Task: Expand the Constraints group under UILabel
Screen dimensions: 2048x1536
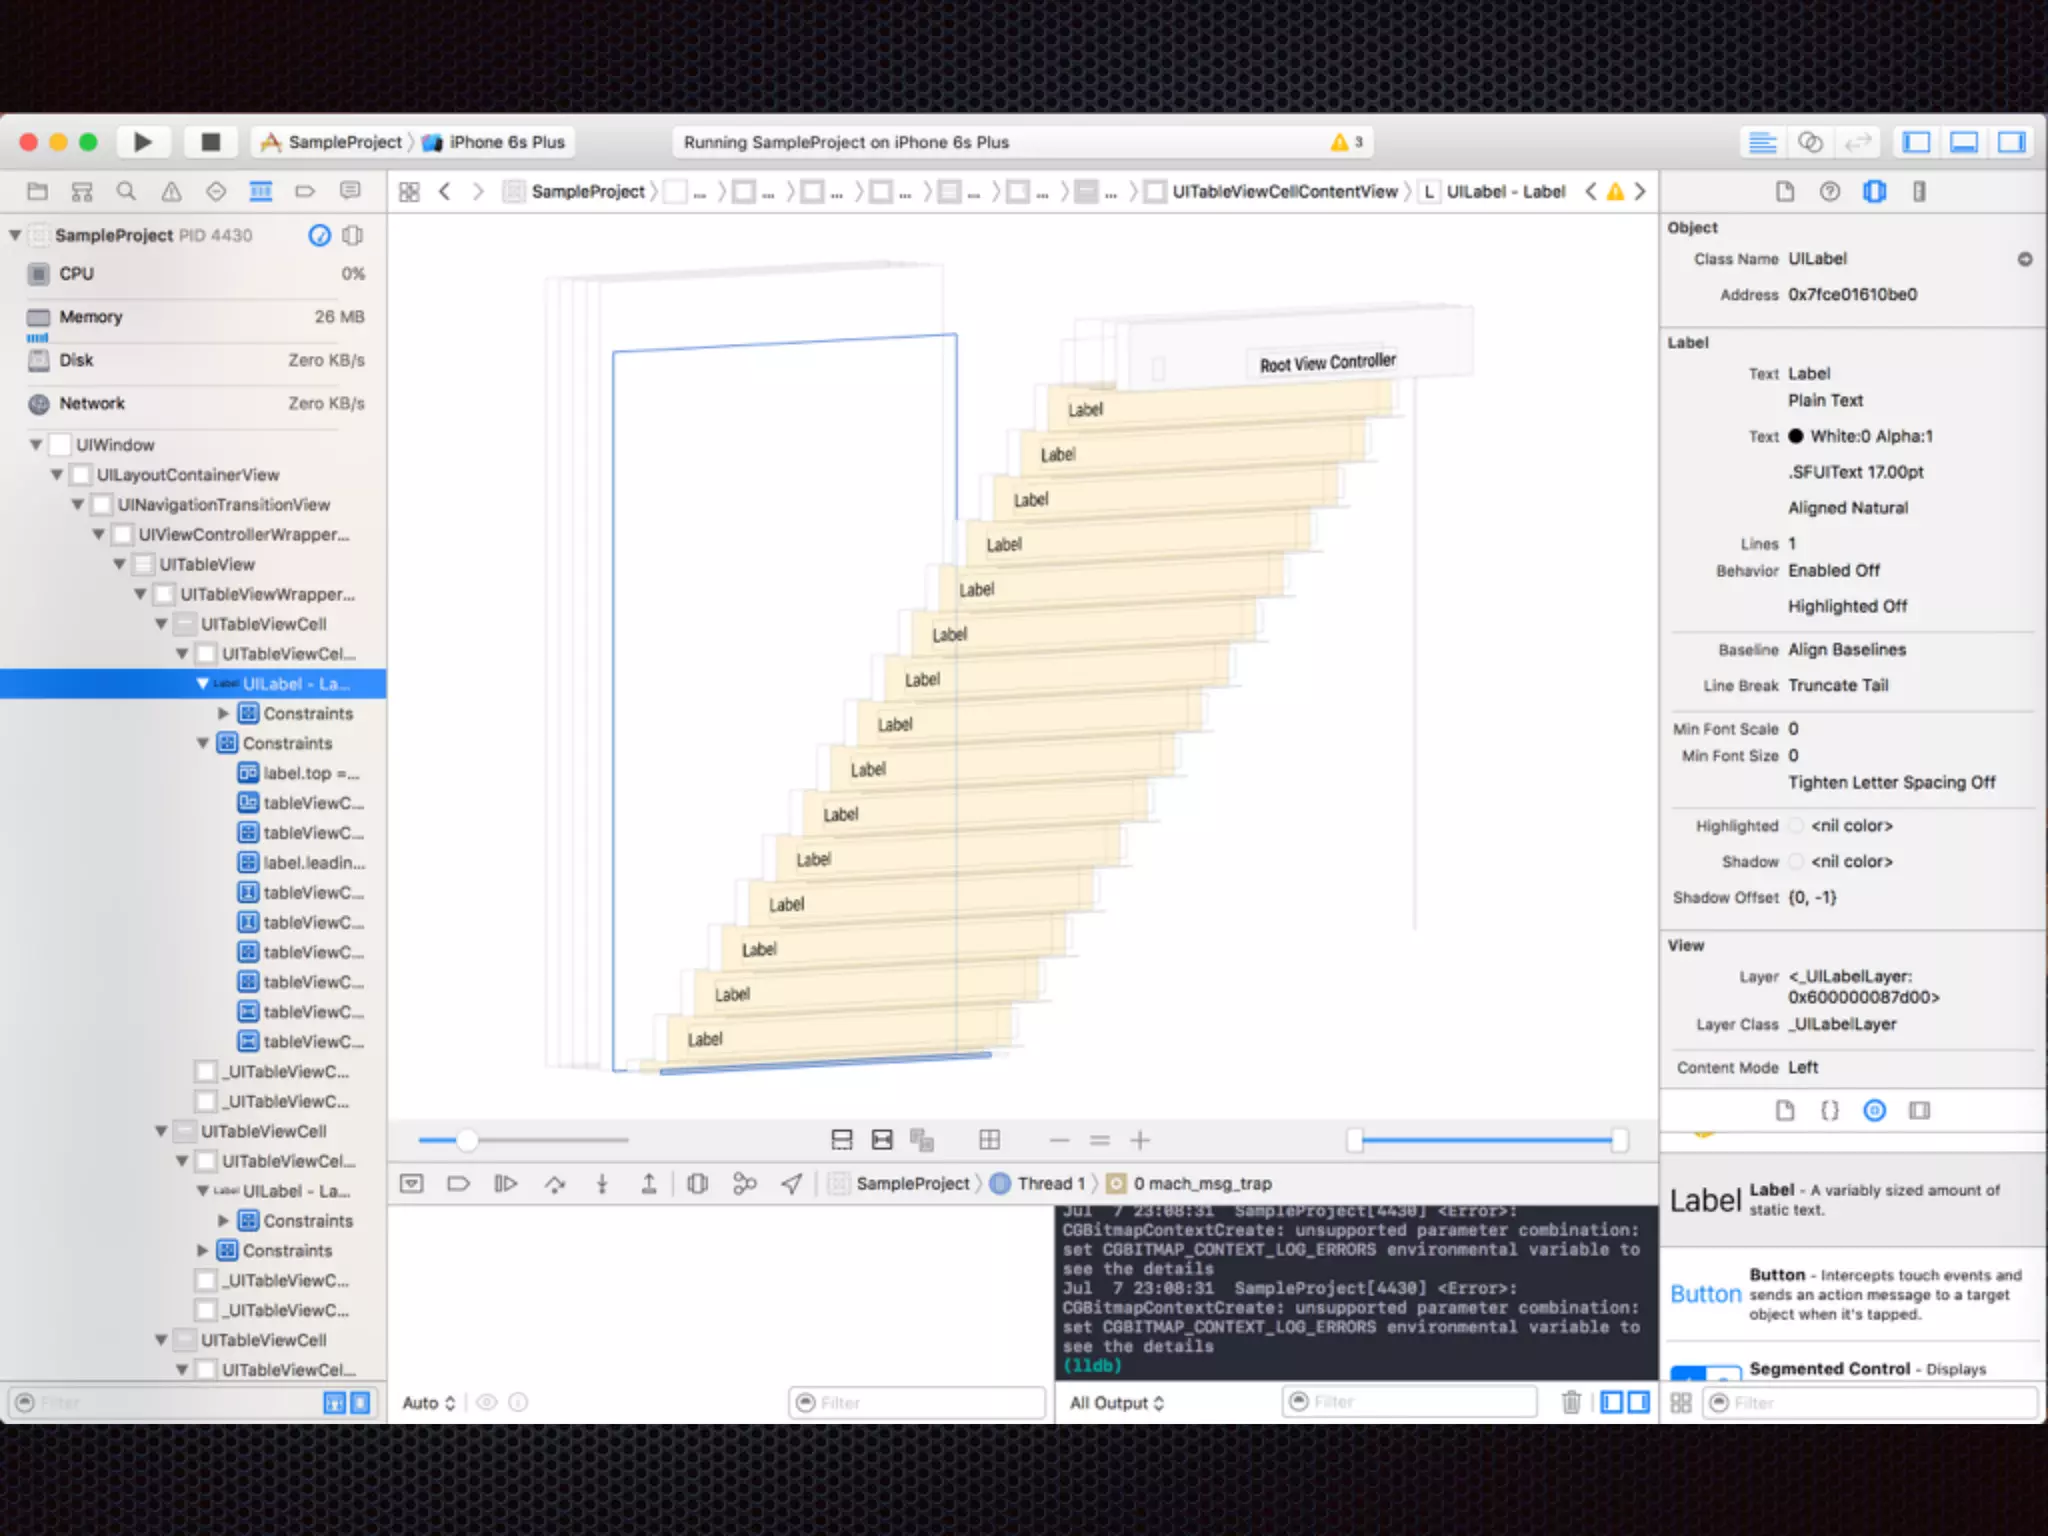Action: tap(223, 713)
